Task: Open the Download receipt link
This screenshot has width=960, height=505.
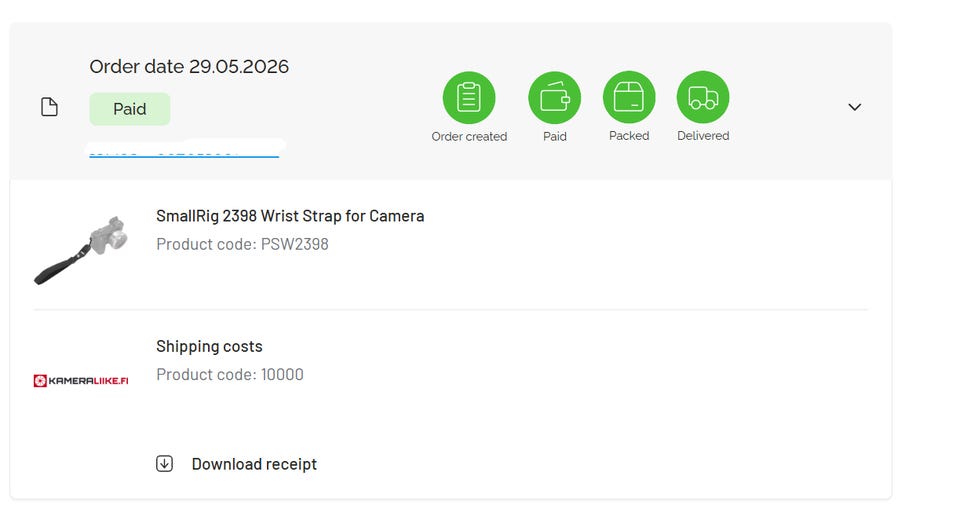Action: click(x=254, y=464)
